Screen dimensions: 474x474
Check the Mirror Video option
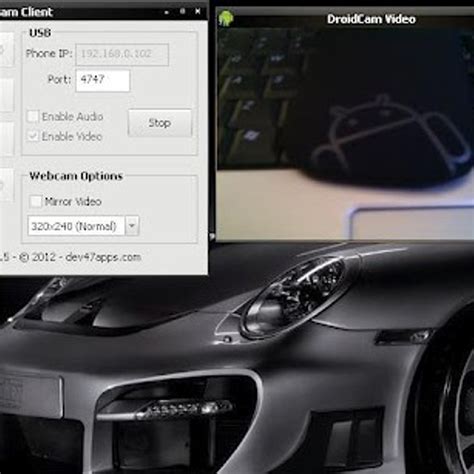[35, 201]
